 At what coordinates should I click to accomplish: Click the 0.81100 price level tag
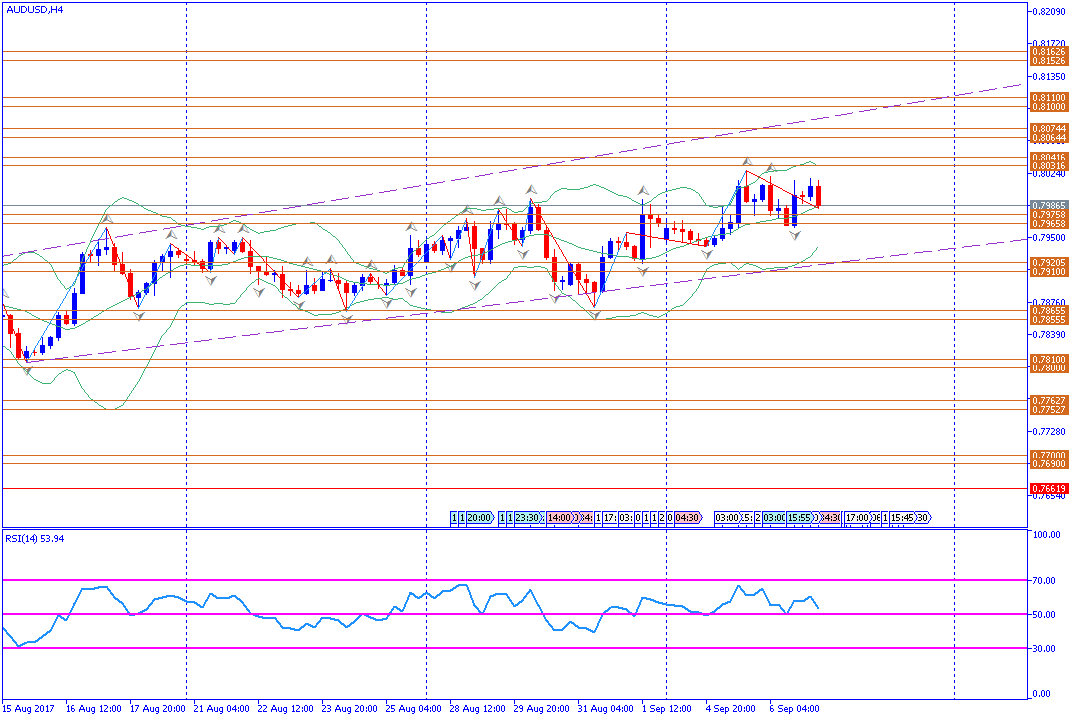click(x=1046, y=98)
